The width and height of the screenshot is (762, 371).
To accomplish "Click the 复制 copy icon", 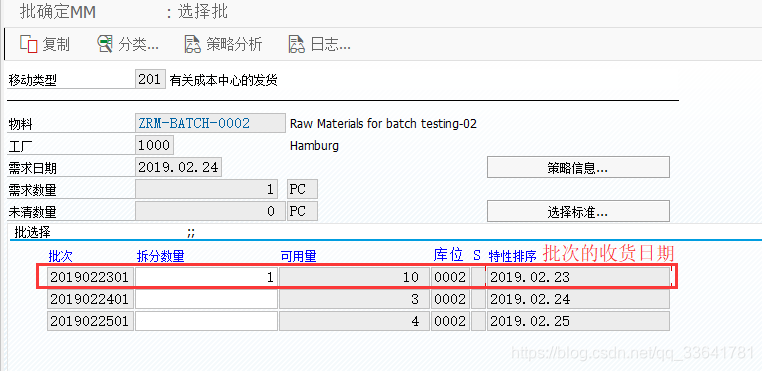I will [29, 44].
